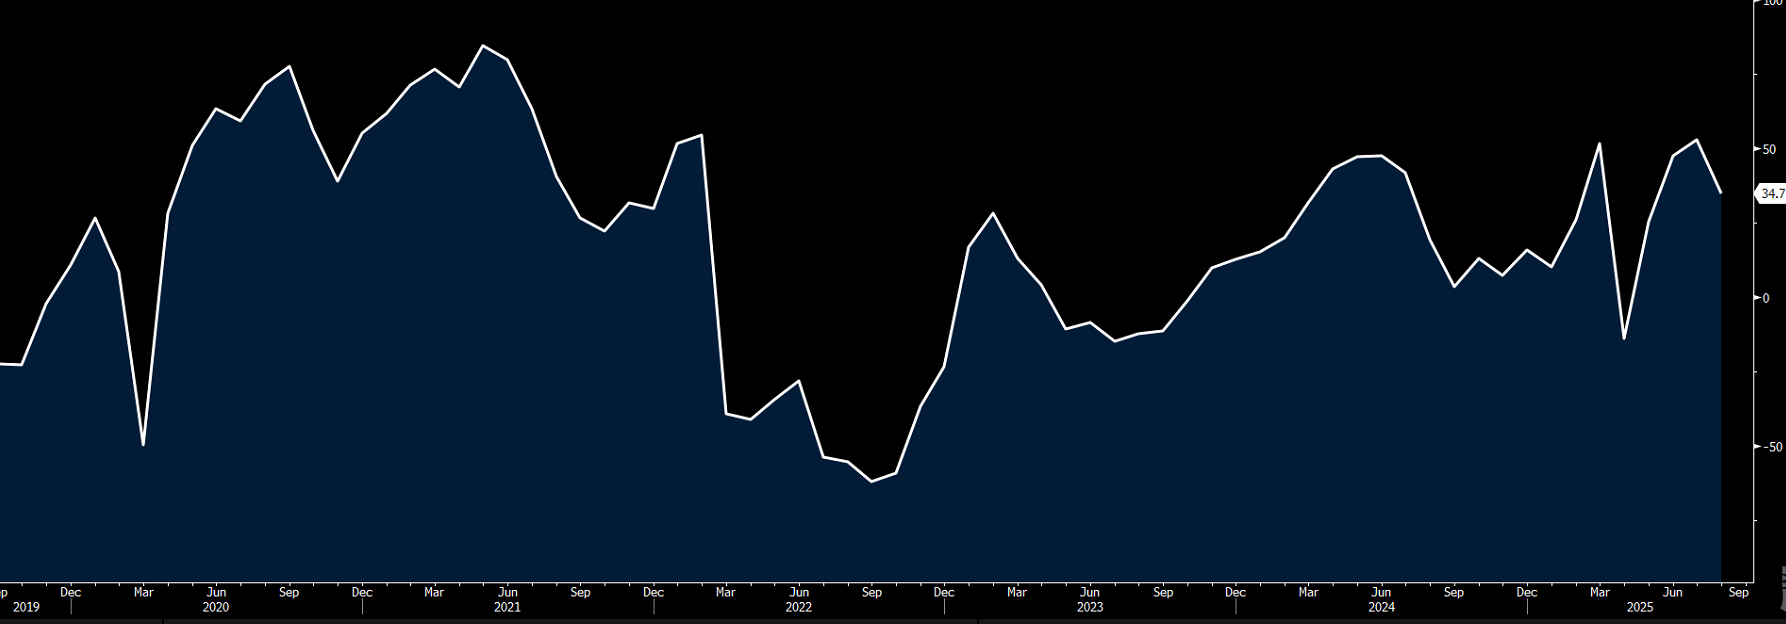Select the Sep 2022 label on the time axis
The height and width of the screenshot is (624, 1786).
pyautogui.click(x=872, y=592)
